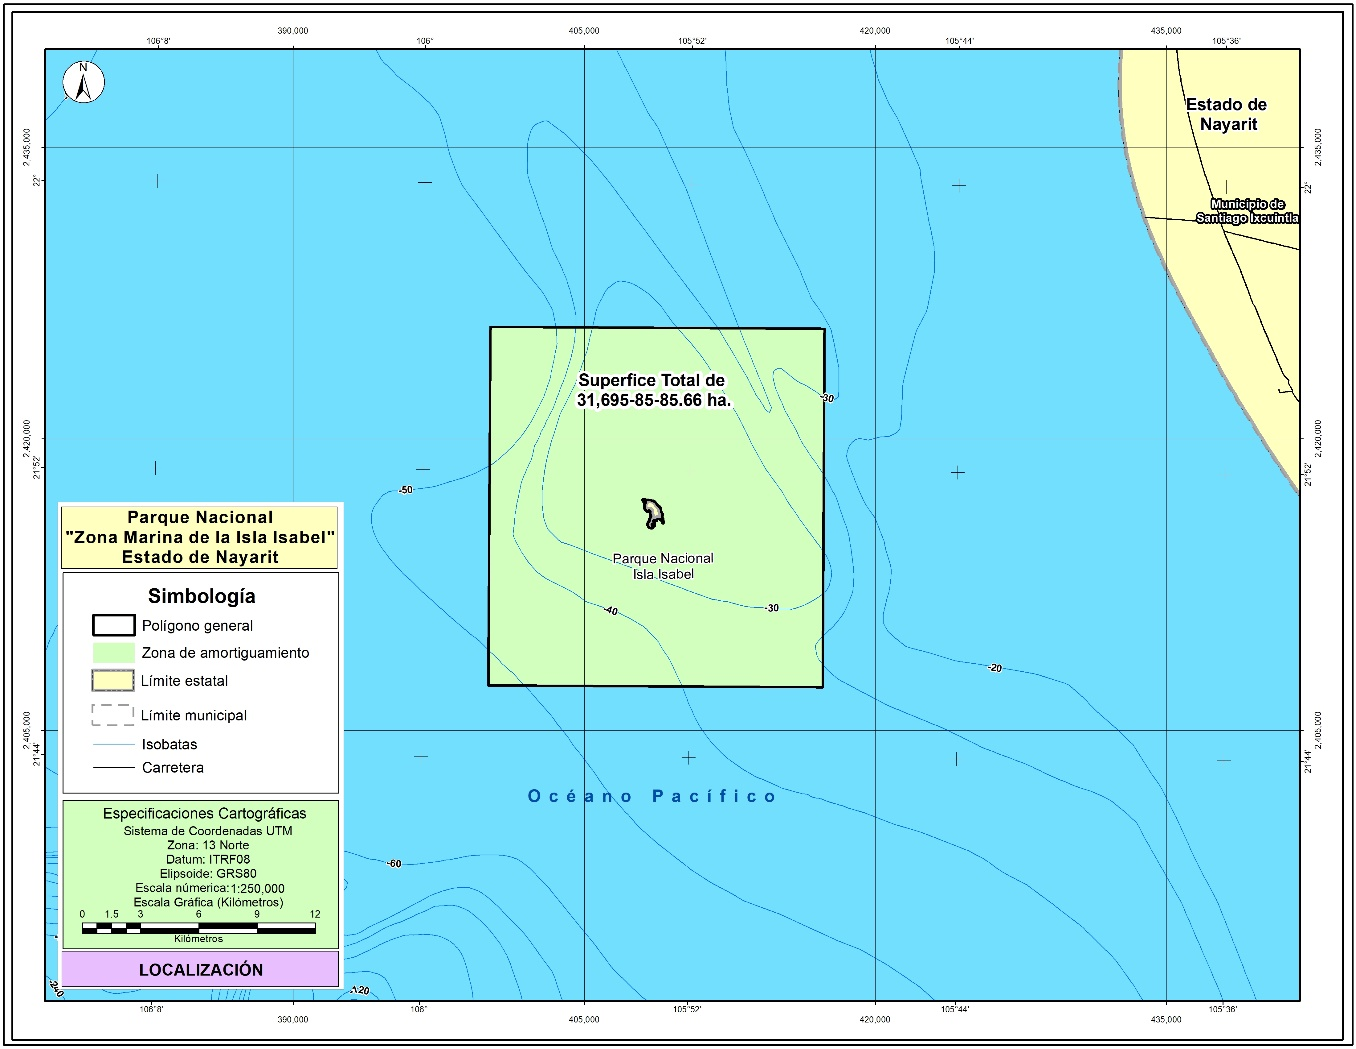This screenshot has height=1049, width=1356.
Task: Click the Especificaciones Cartográficas heading
Action: (x=204, y=813)
